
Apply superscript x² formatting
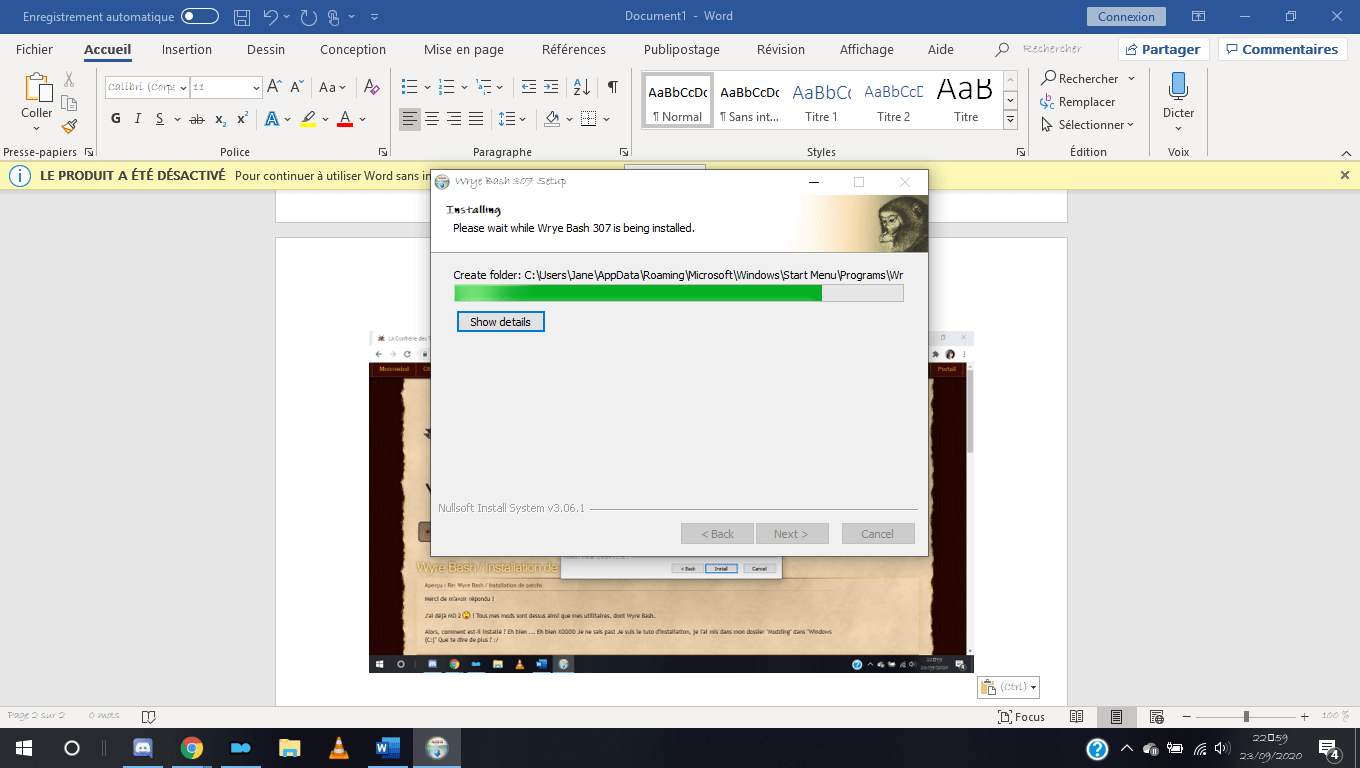(242, 119)
